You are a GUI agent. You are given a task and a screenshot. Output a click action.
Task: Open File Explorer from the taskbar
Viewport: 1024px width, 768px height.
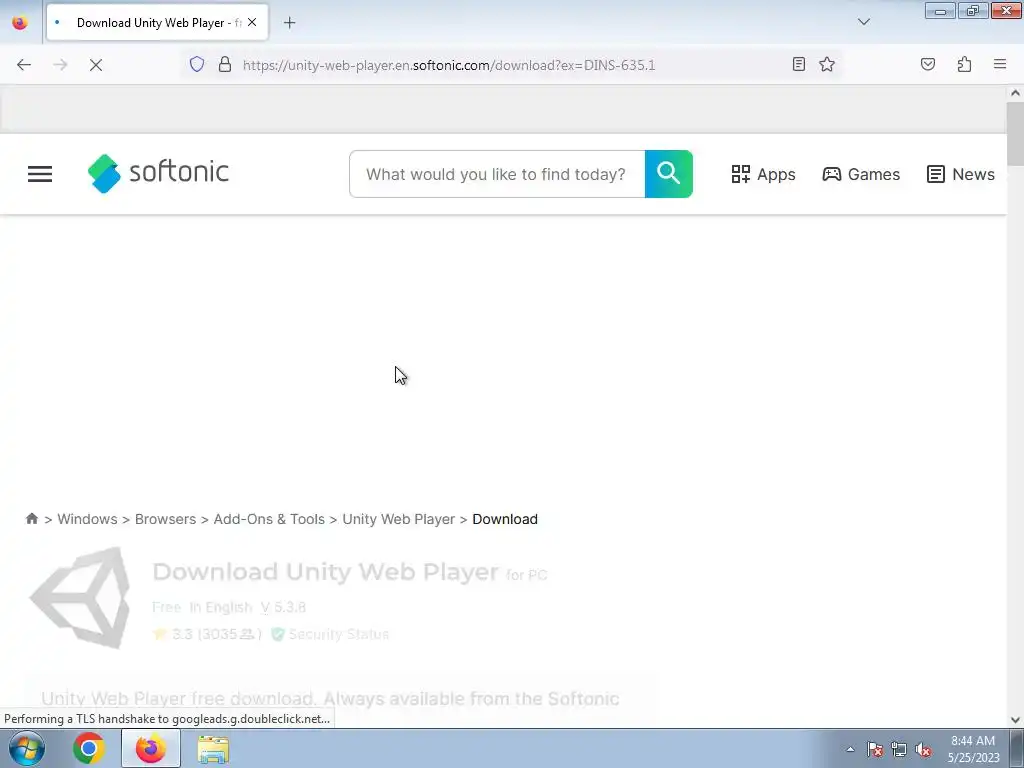tap(213, 749)
